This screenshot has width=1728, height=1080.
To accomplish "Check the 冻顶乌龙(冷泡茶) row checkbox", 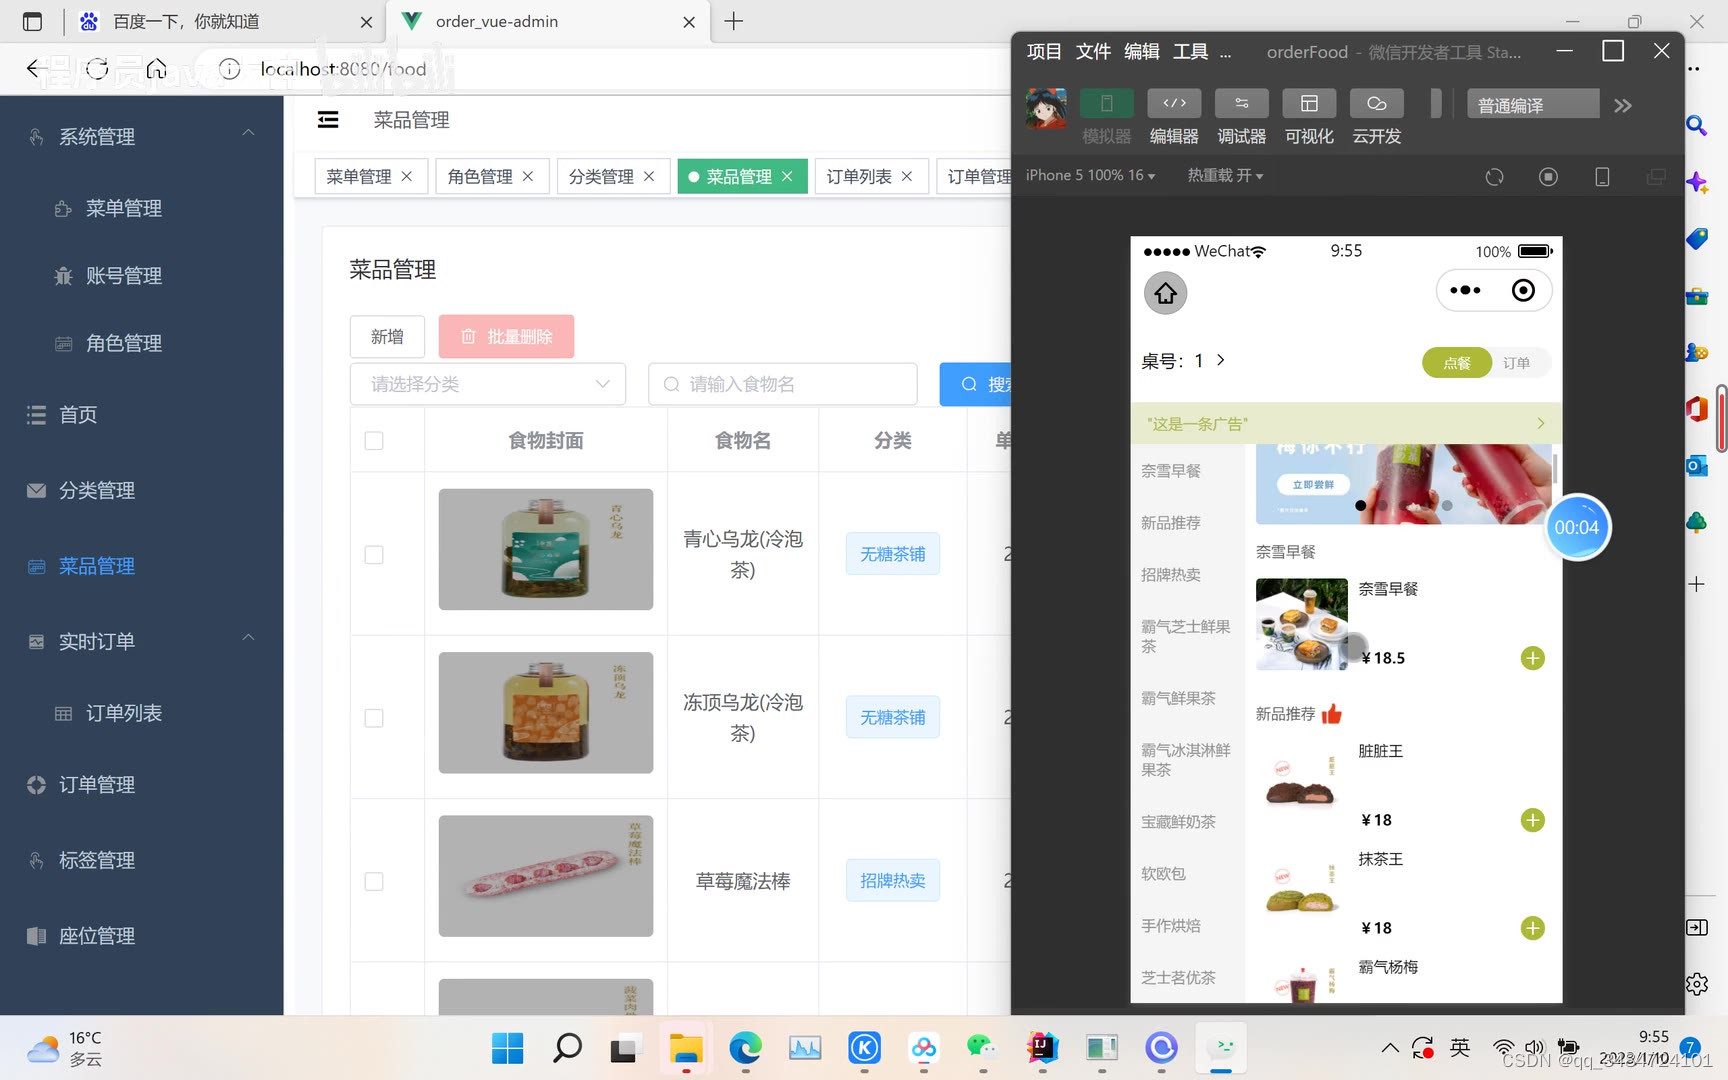I will (x=374, y=718).
